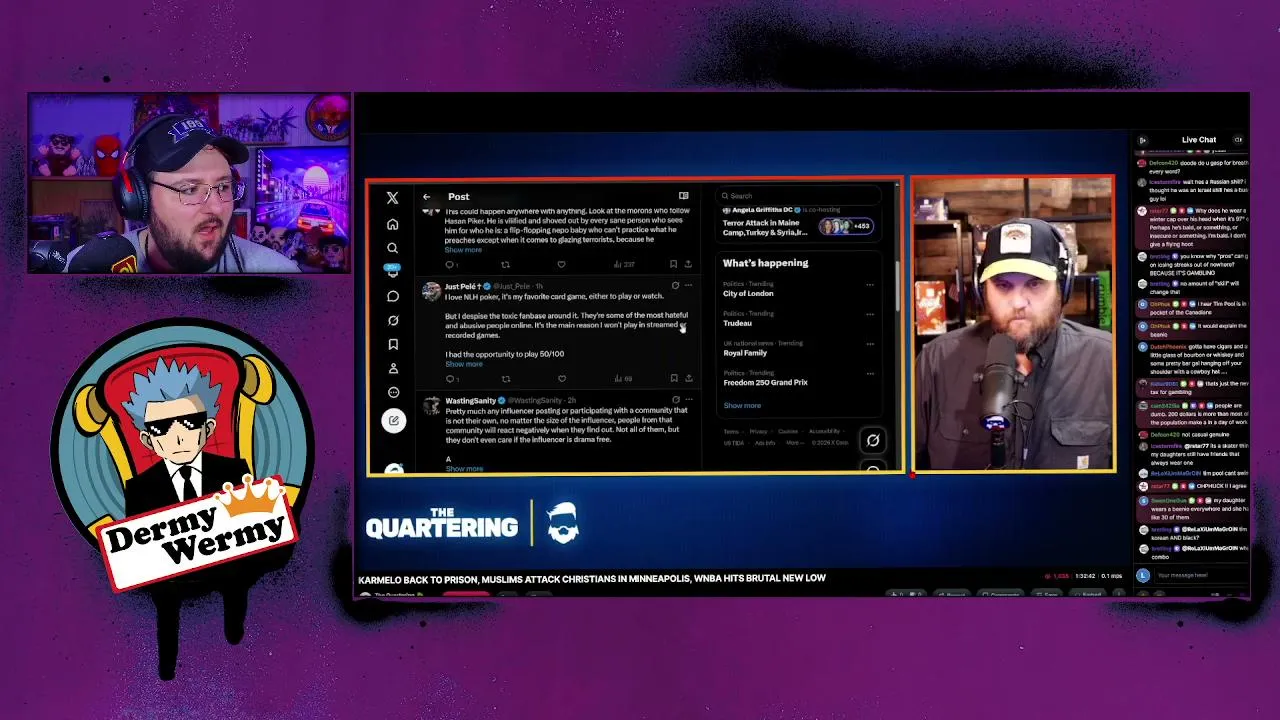Open the Explore magnifier icon in sidebar
The image size is (1280, 720).
click(x=392, y=248)
